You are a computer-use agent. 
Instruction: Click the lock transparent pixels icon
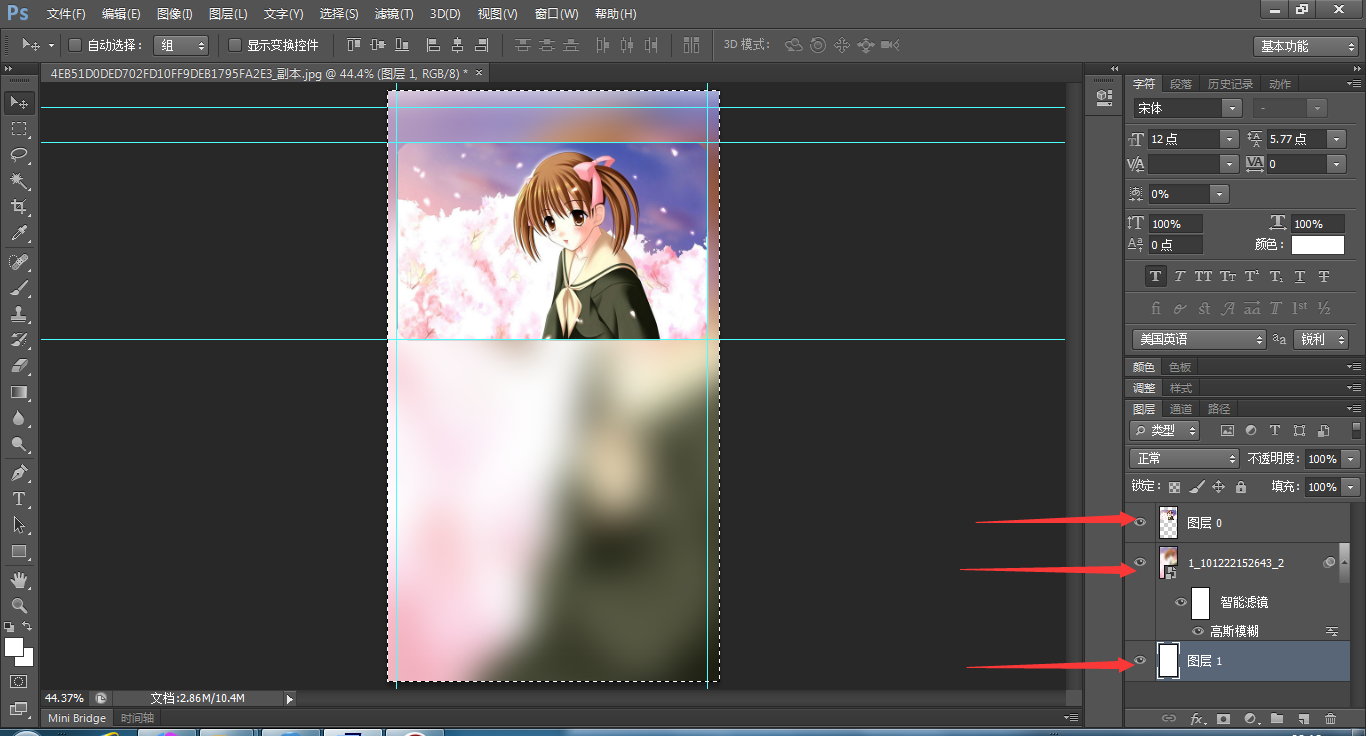click(1174, 487)
